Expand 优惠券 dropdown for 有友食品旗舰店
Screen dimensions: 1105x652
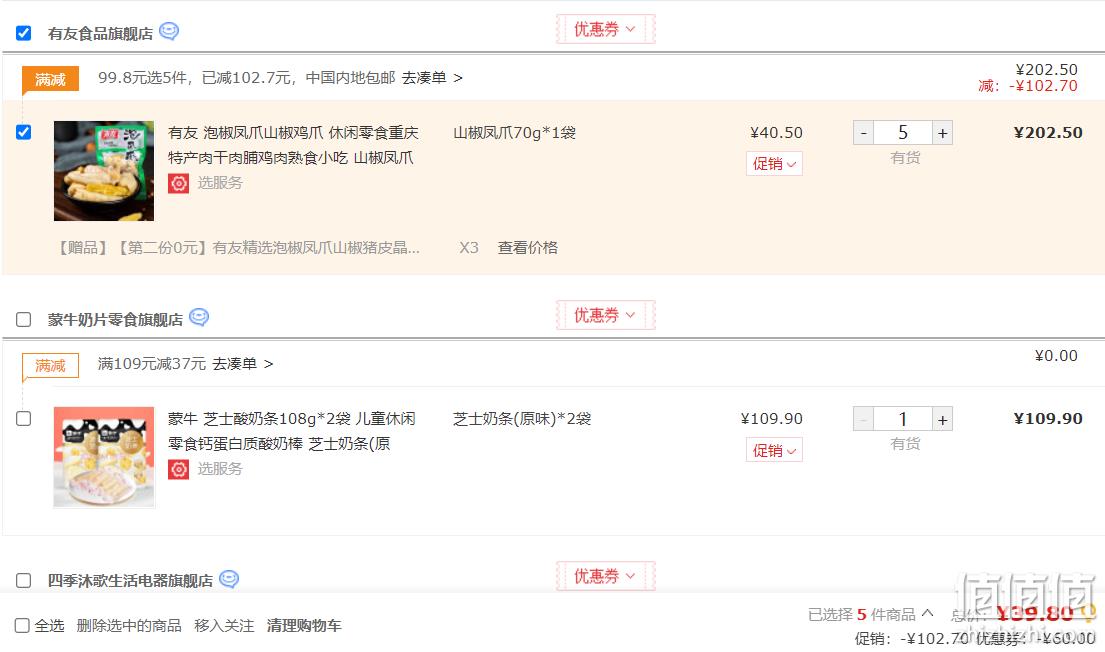(x=605, y=29)
